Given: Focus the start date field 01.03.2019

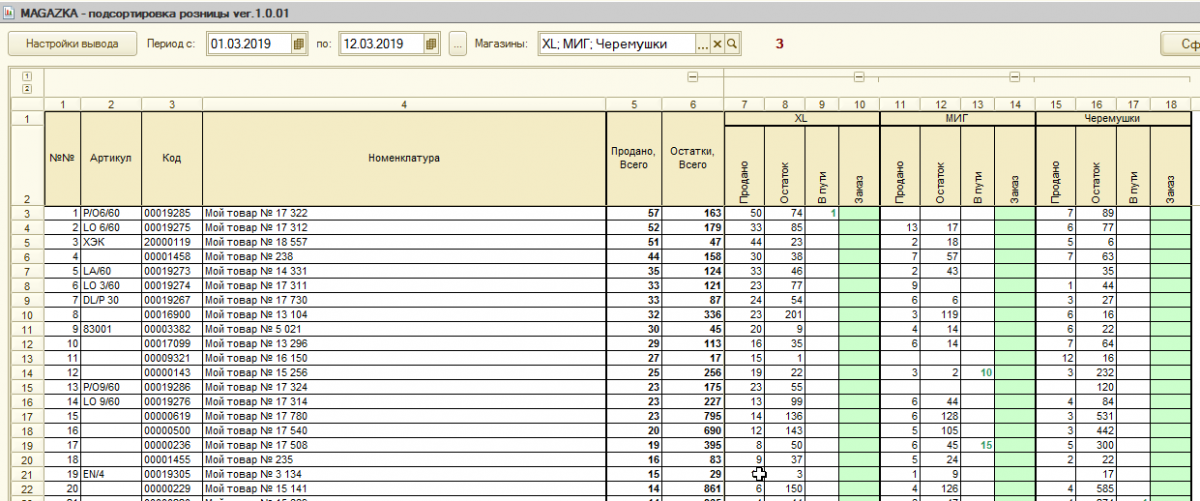Looking at the screenshot, I should (x=250, y=44).
